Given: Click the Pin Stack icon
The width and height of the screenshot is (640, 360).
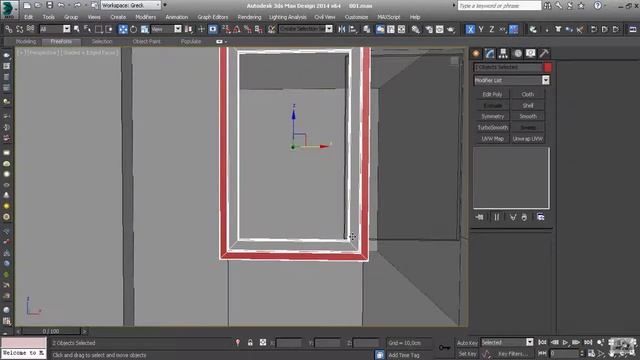Looking at the screenshot, I should click(480, 217).
